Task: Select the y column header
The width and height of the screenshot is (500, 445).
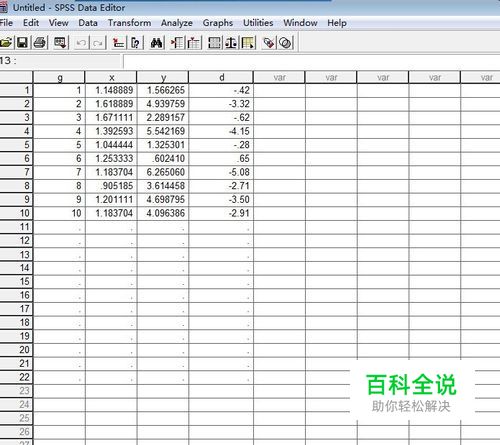Action: [x=163, y=77]
